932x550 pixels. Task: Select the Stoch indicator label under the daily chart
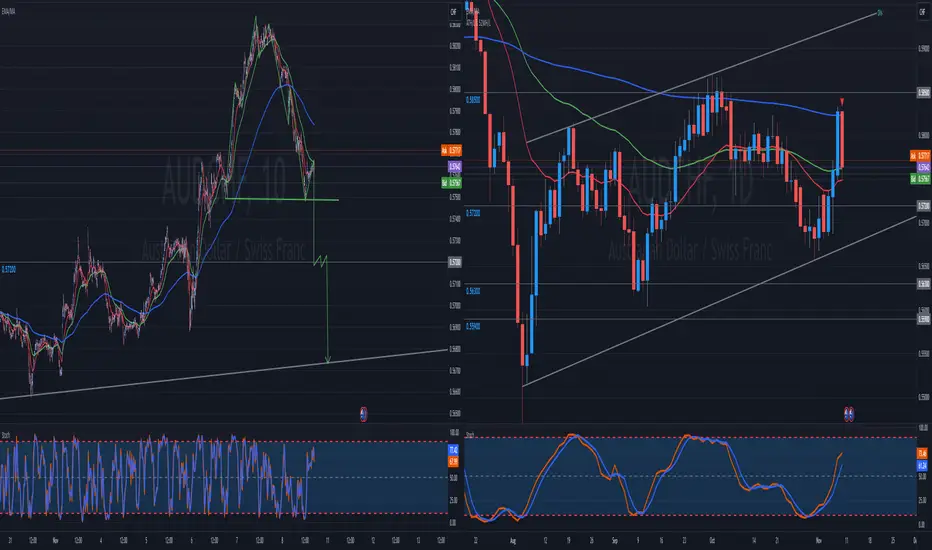point(470,435)
